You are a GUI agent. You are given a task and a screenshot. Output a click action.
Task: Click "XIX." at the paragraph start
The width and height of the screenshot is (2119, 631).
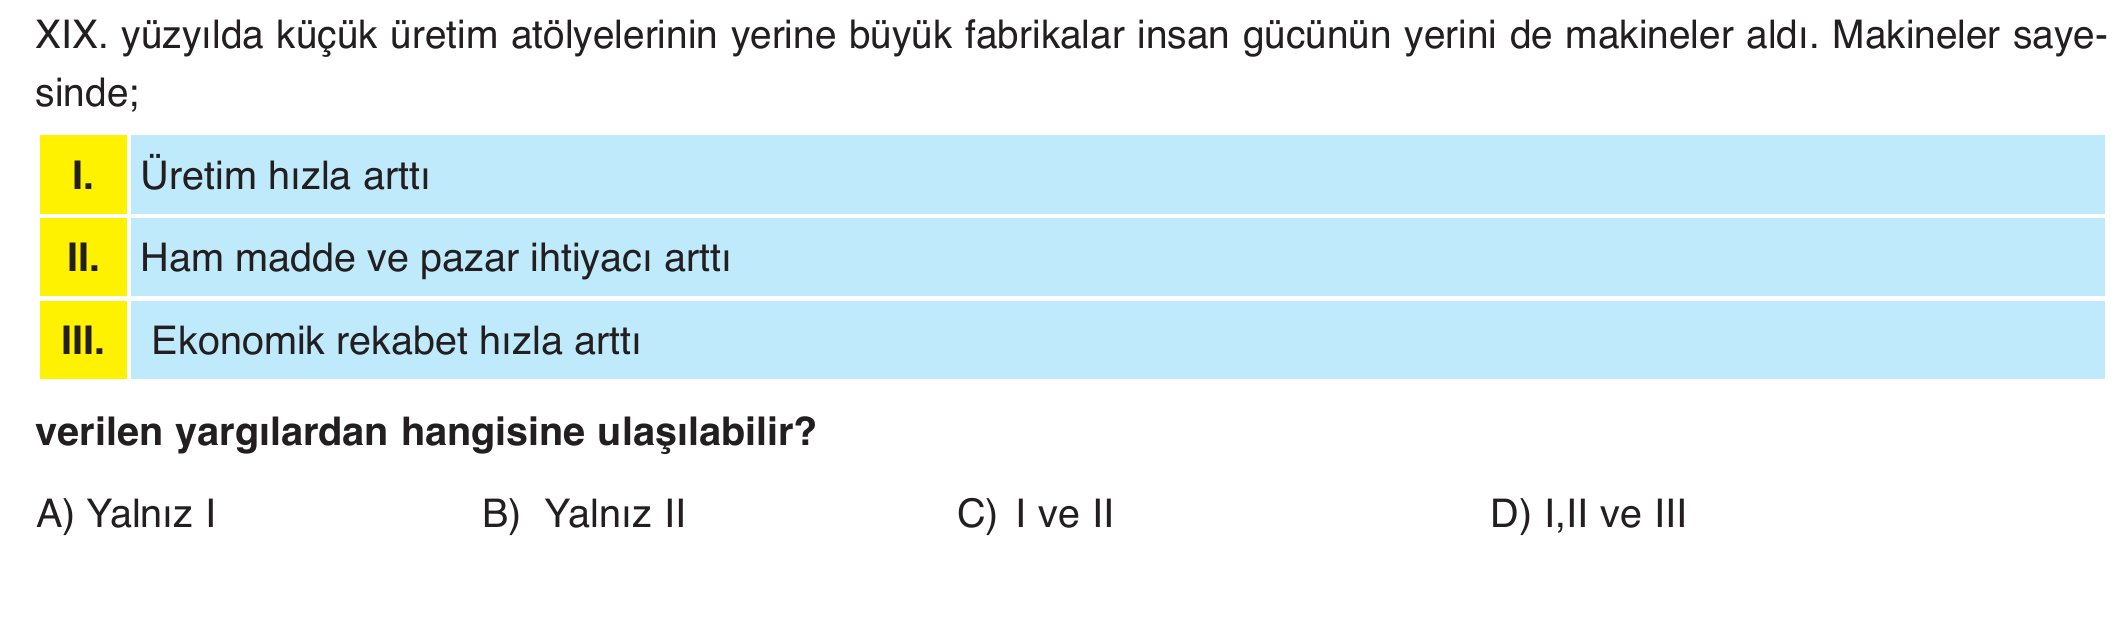(x=70, y=36)
